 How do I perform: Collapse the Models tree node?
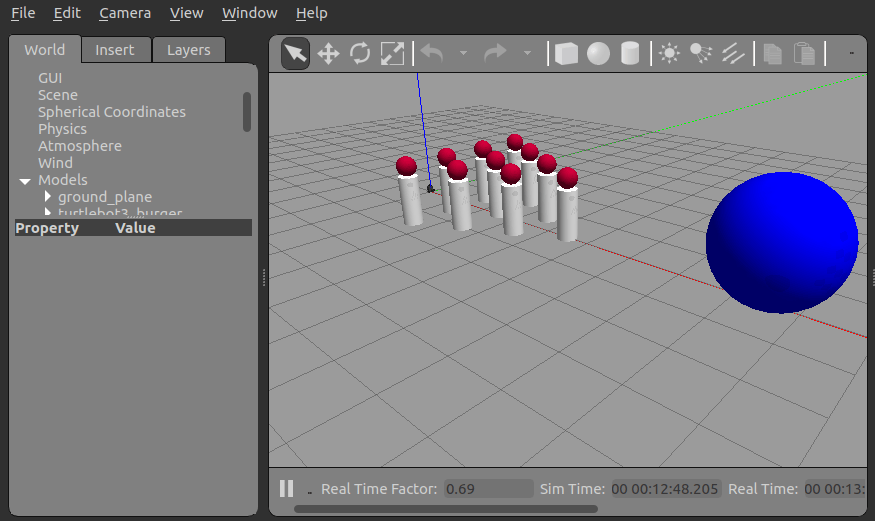click(25, 181)
